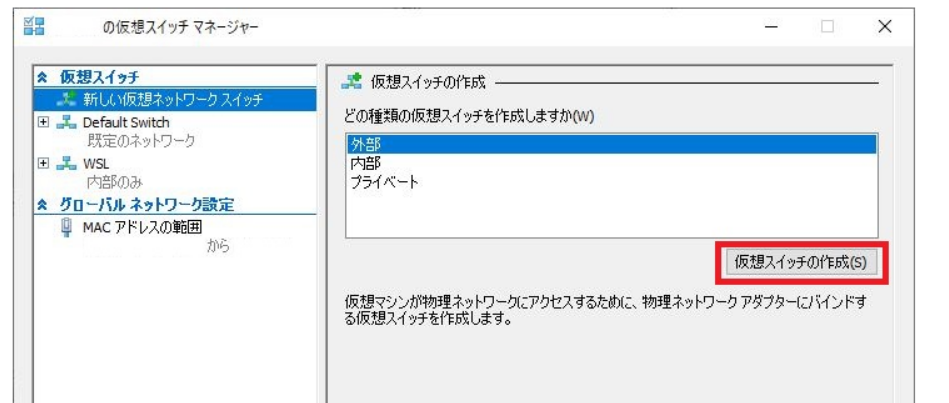Expand the Default Switch tree node

tap(44, 122)
